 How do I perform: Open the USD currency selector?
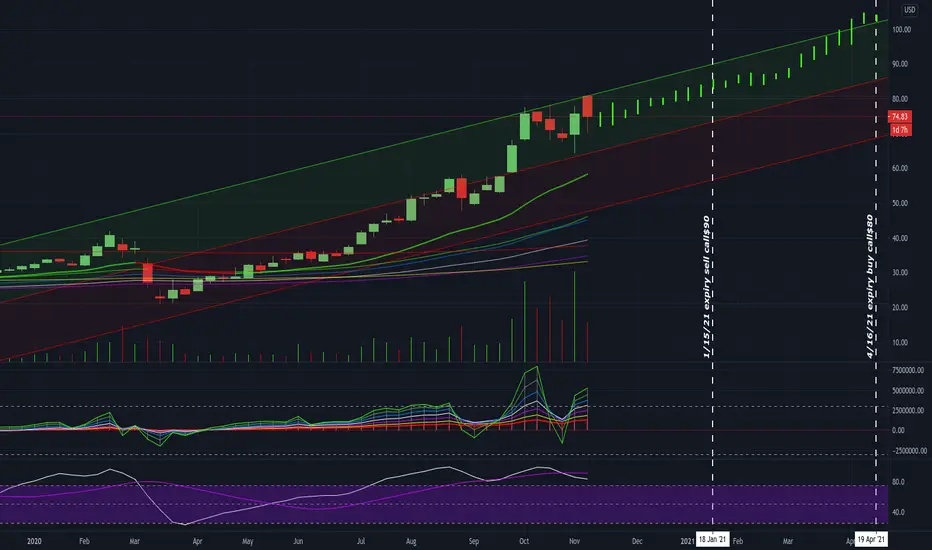coord(909,10)
